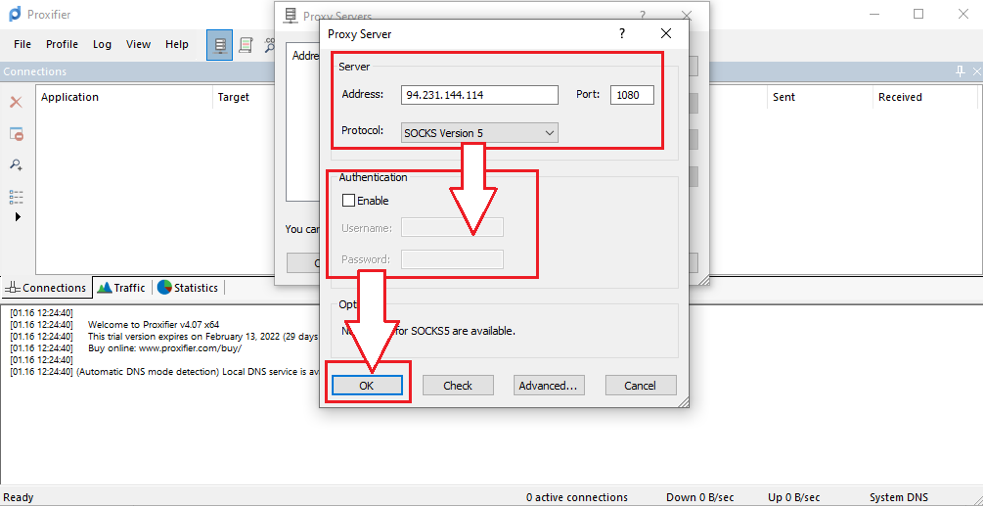The width and height of the screenshot is (983, 506).
Task: Switch to the Traffic tab
Action: point(122,288)
